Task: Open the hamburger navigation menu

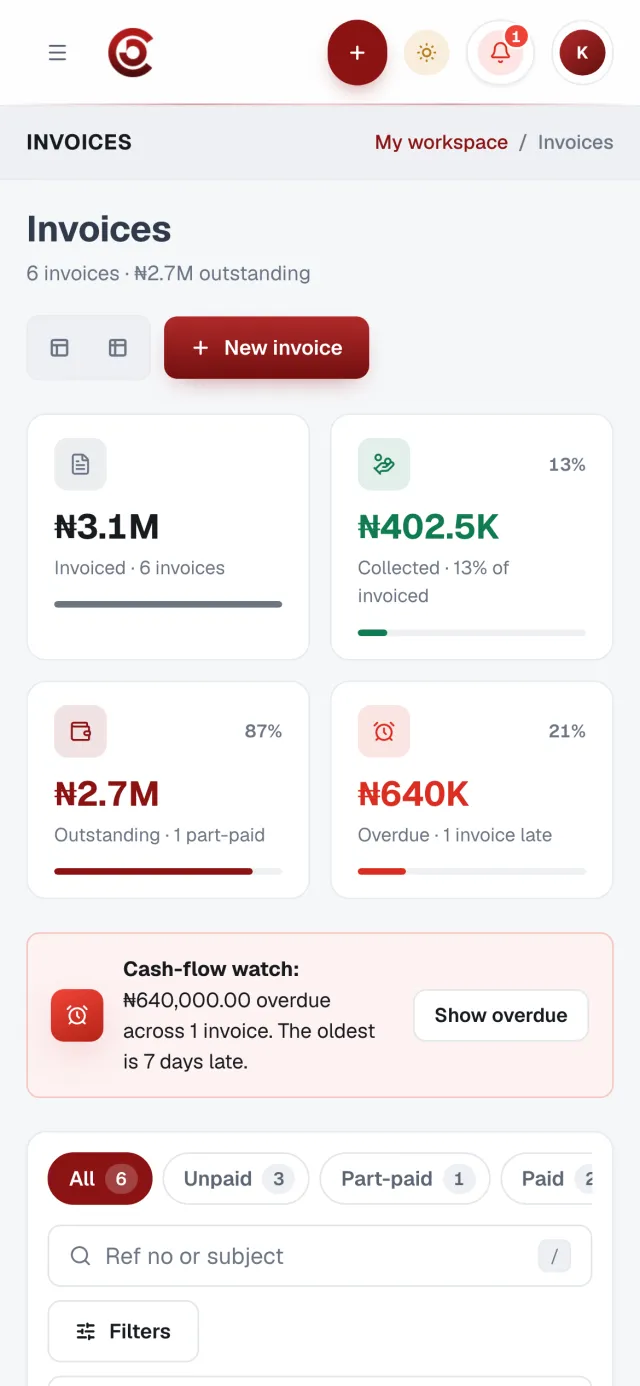Action: [x=57, y=52]
